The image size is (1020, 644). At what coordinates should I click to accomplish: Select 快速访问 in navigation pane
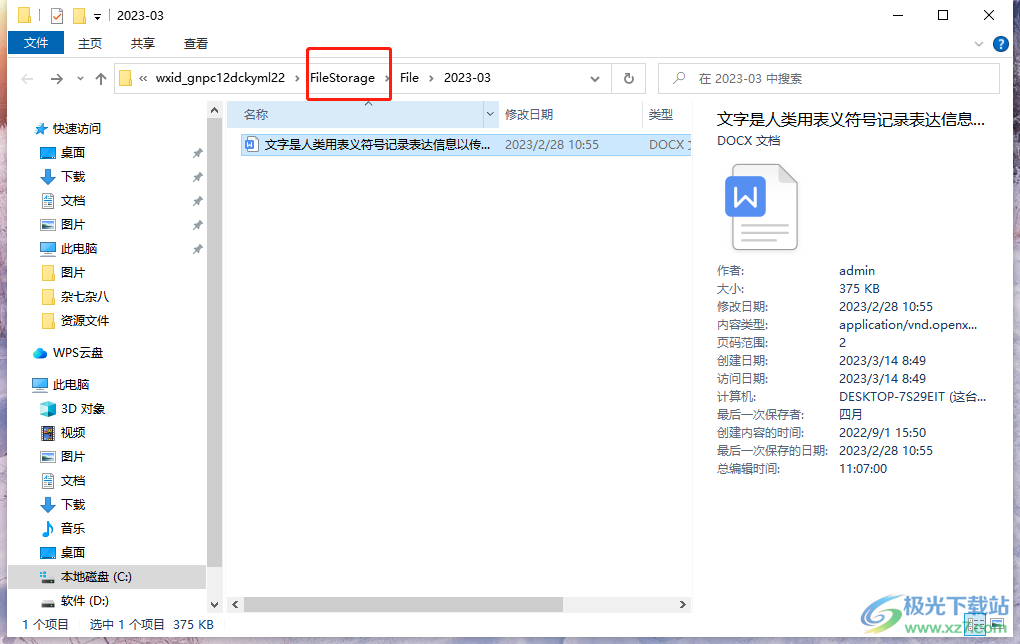pos(77,129)
